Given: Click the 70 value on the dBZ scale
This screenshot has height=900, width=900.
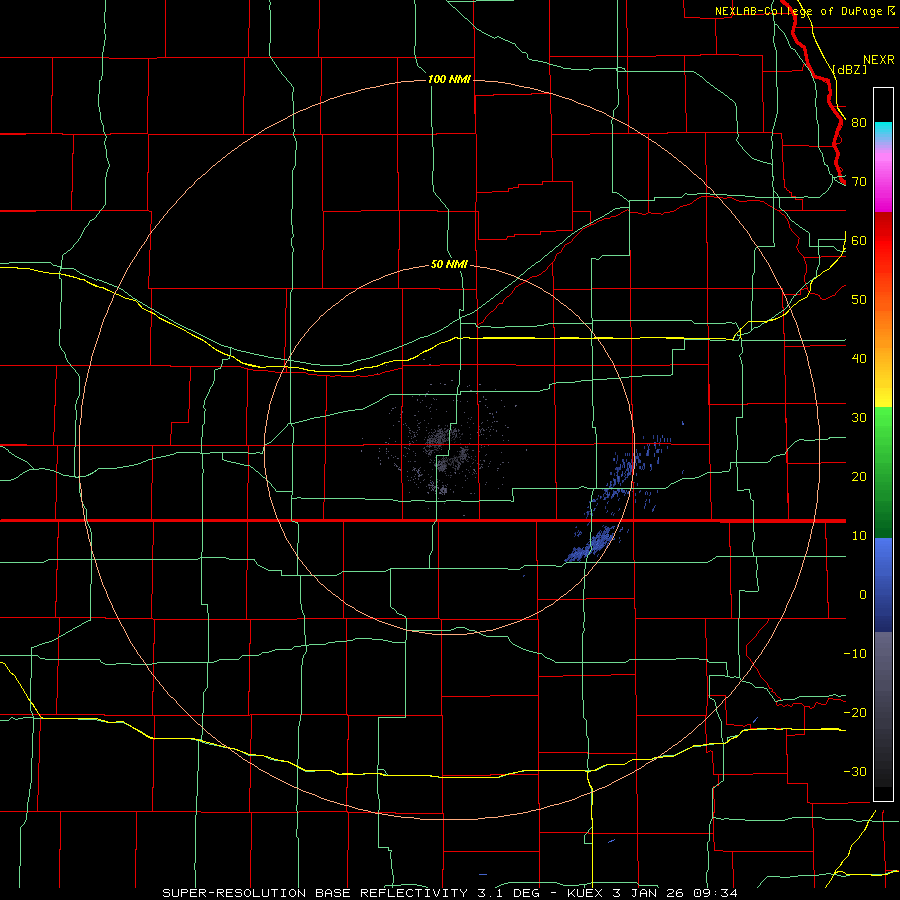Looking at the screenshot, I should (859, 182).
